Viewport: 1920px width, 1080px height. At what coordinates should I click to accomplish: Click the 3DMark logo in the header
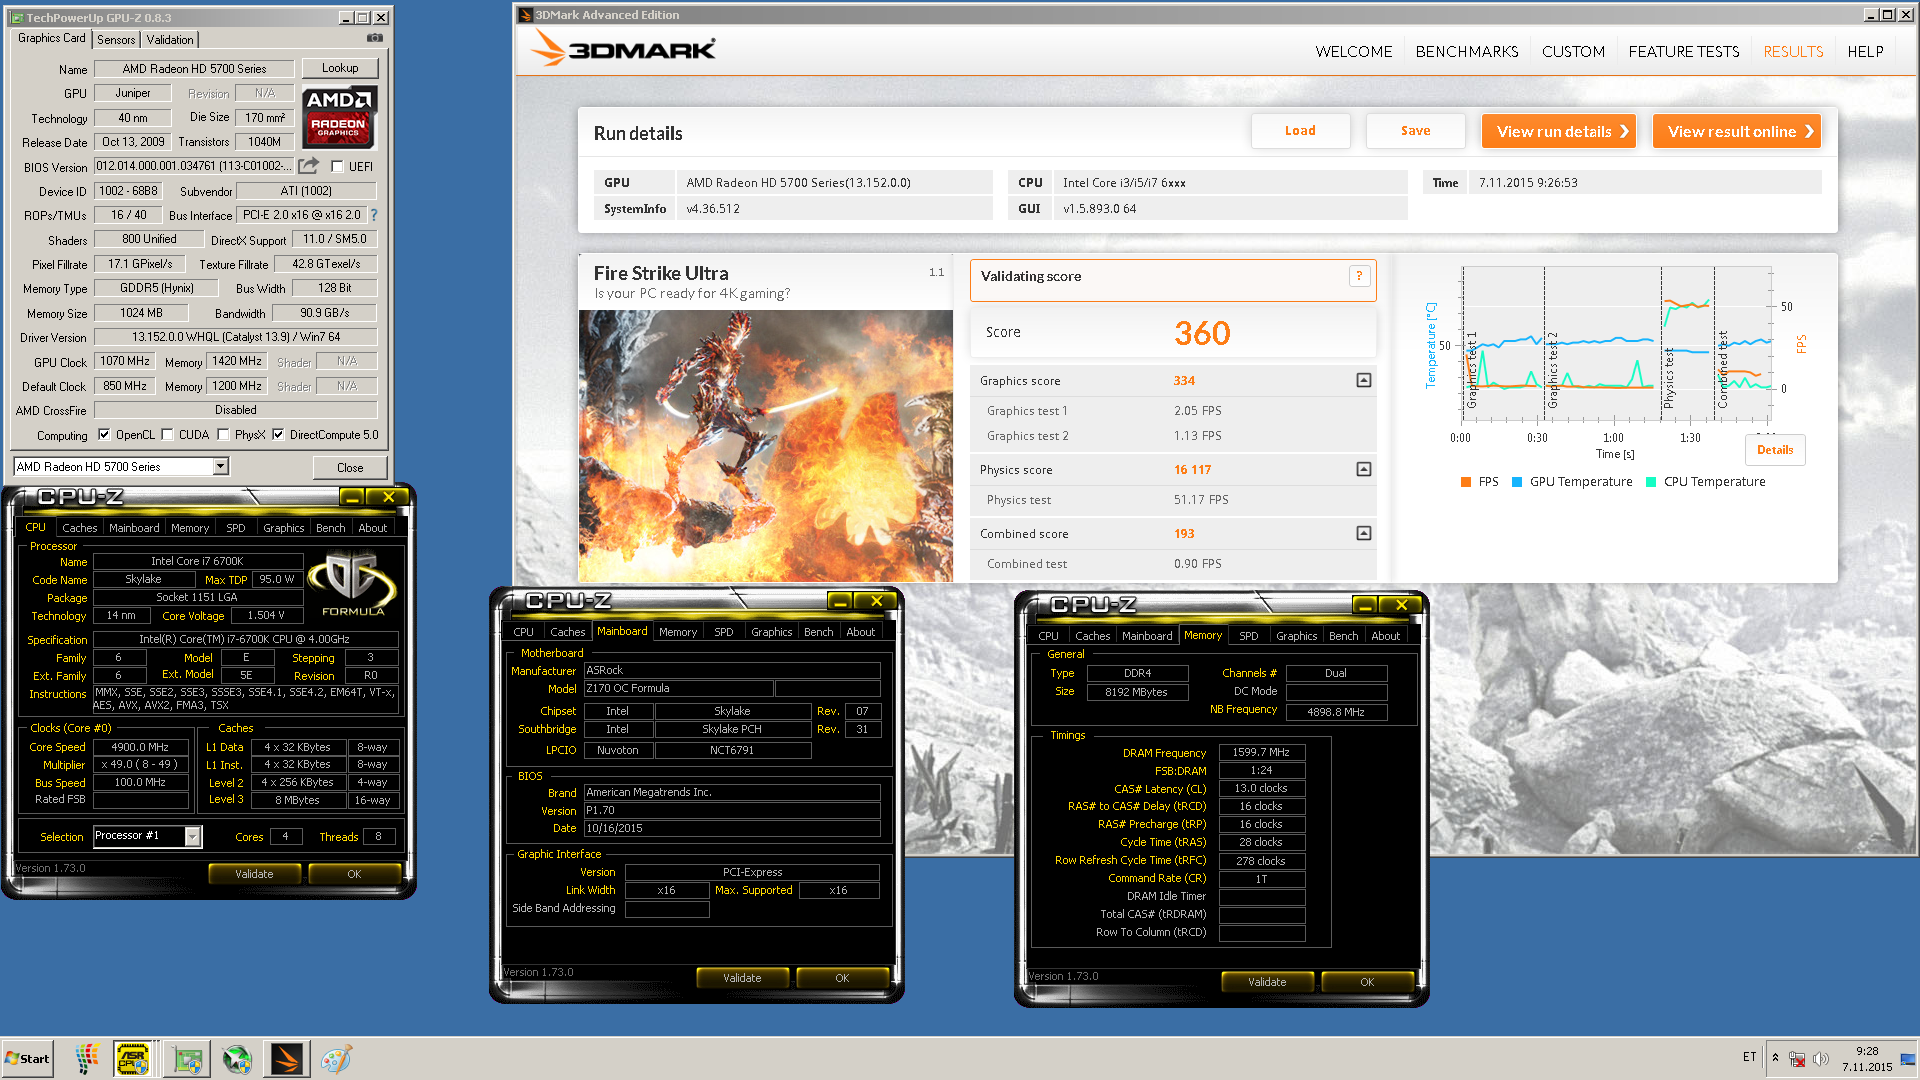coord(624,48)
